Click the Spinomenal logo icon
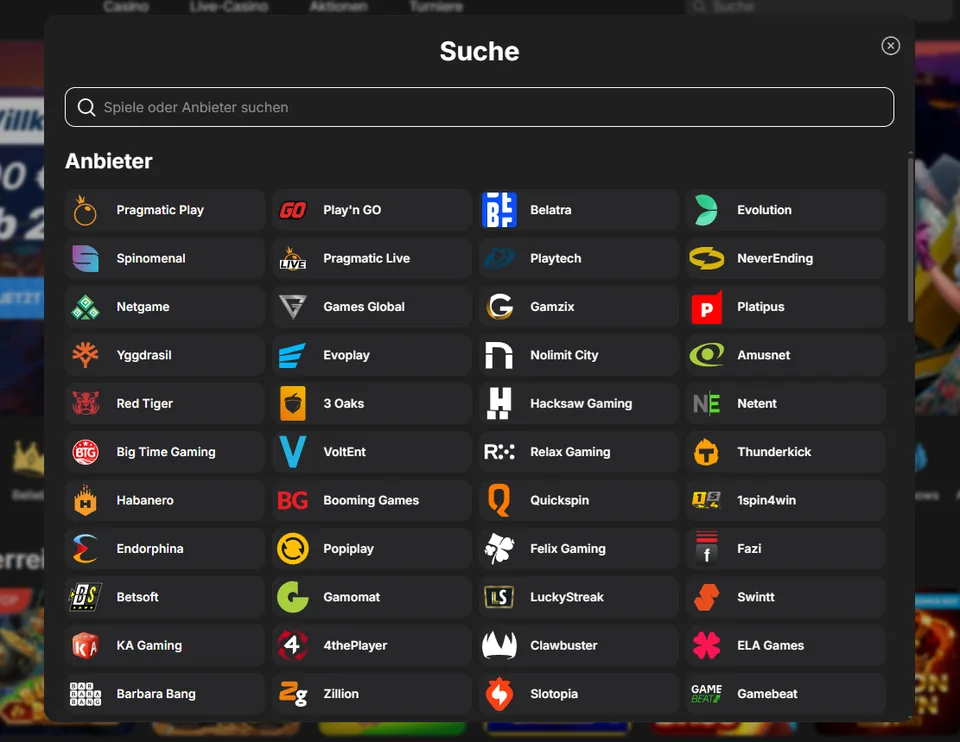 click(x=85, y=258)
